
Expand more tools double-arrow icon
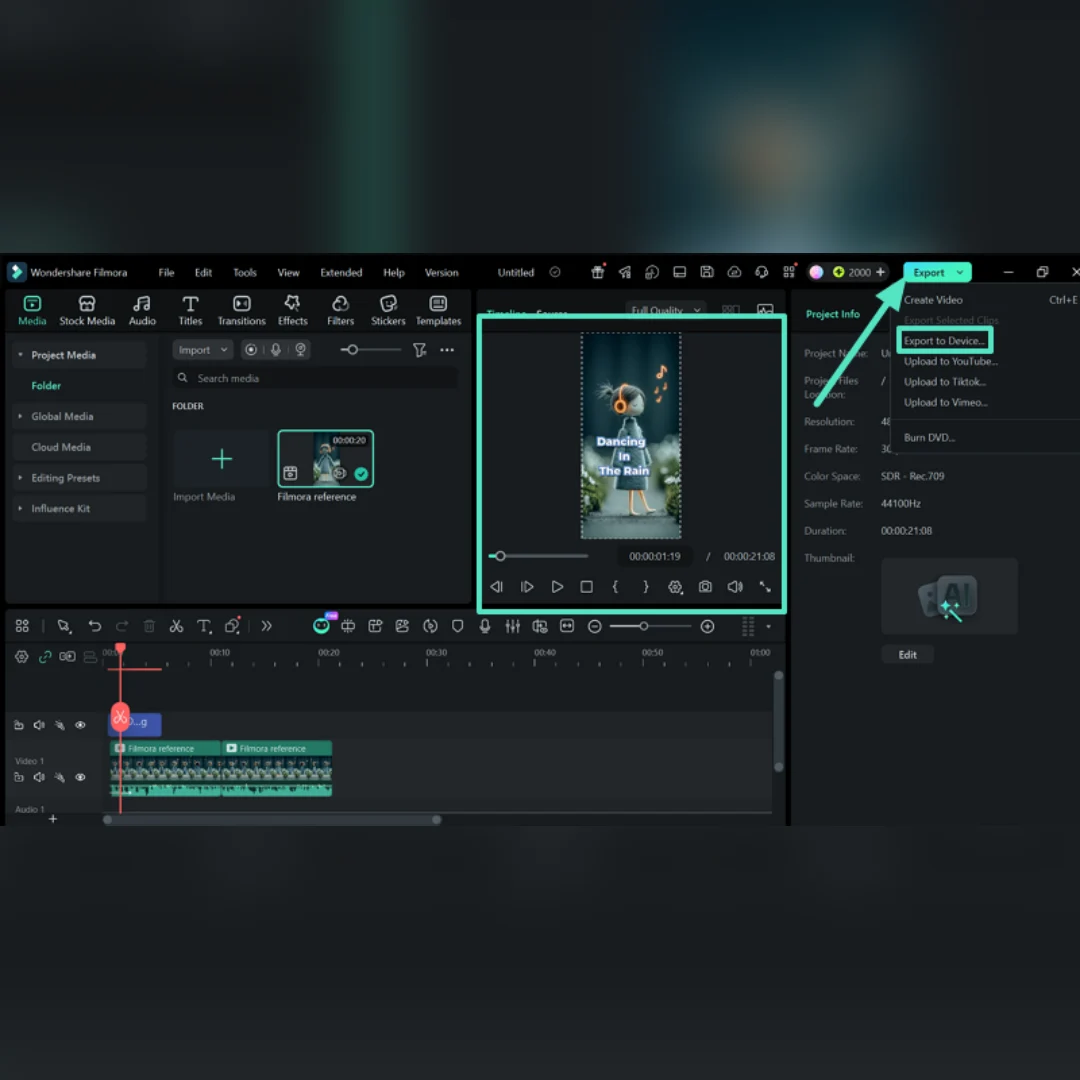pos(267,627)
